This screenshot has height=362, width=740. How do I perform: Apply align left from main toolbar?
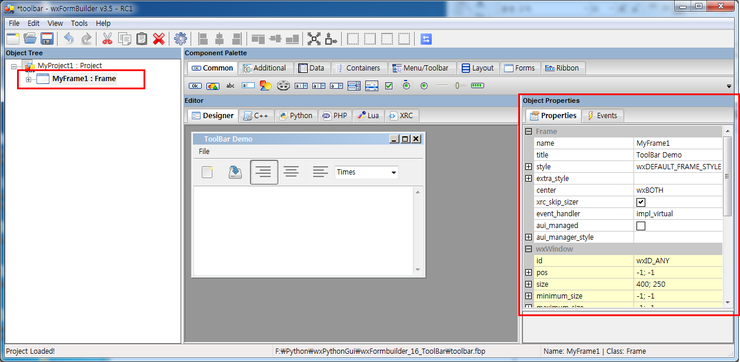(x=202, y=39)
